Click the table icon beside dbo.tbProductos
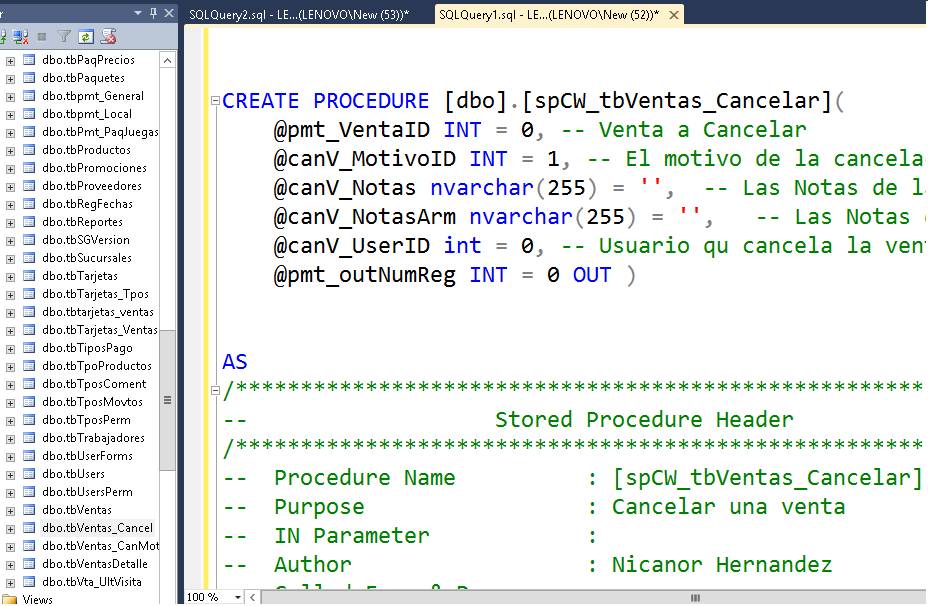The height and width of the screenshot is (606, 928). (x=30, y=150)
